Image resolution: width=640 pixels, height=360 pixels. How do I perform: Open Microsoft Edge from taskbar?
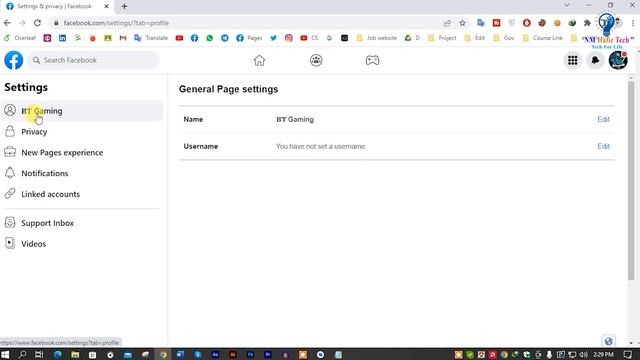pyautogui.click(x=58, y=354)
